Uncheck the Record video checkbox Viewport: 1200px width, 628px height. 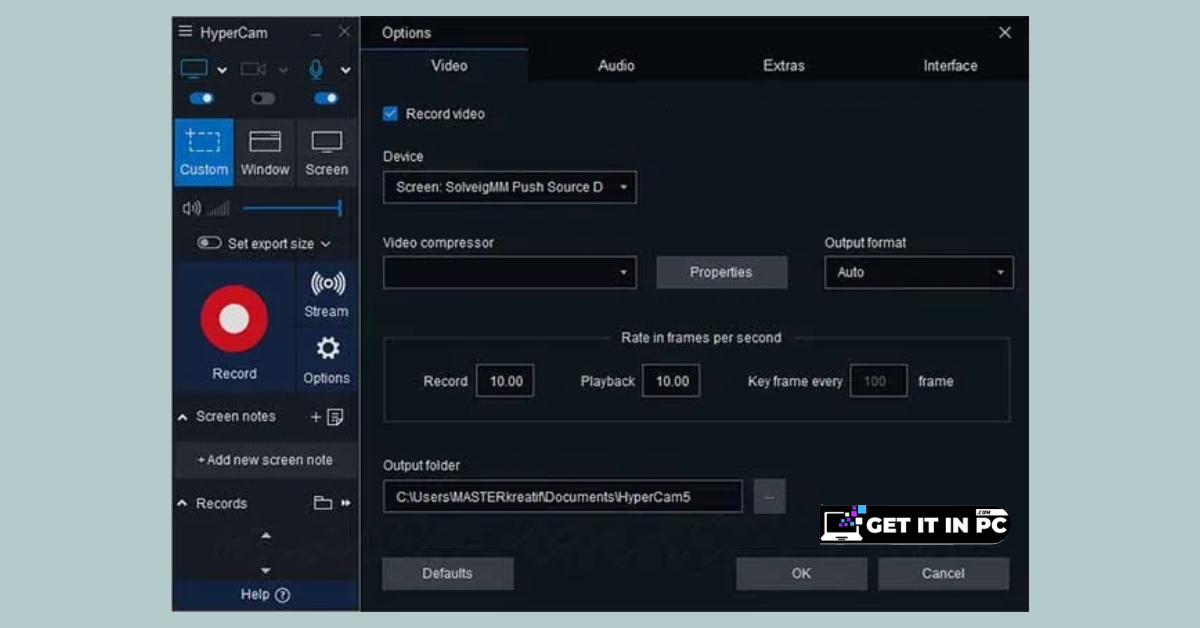tap(391, 114)
